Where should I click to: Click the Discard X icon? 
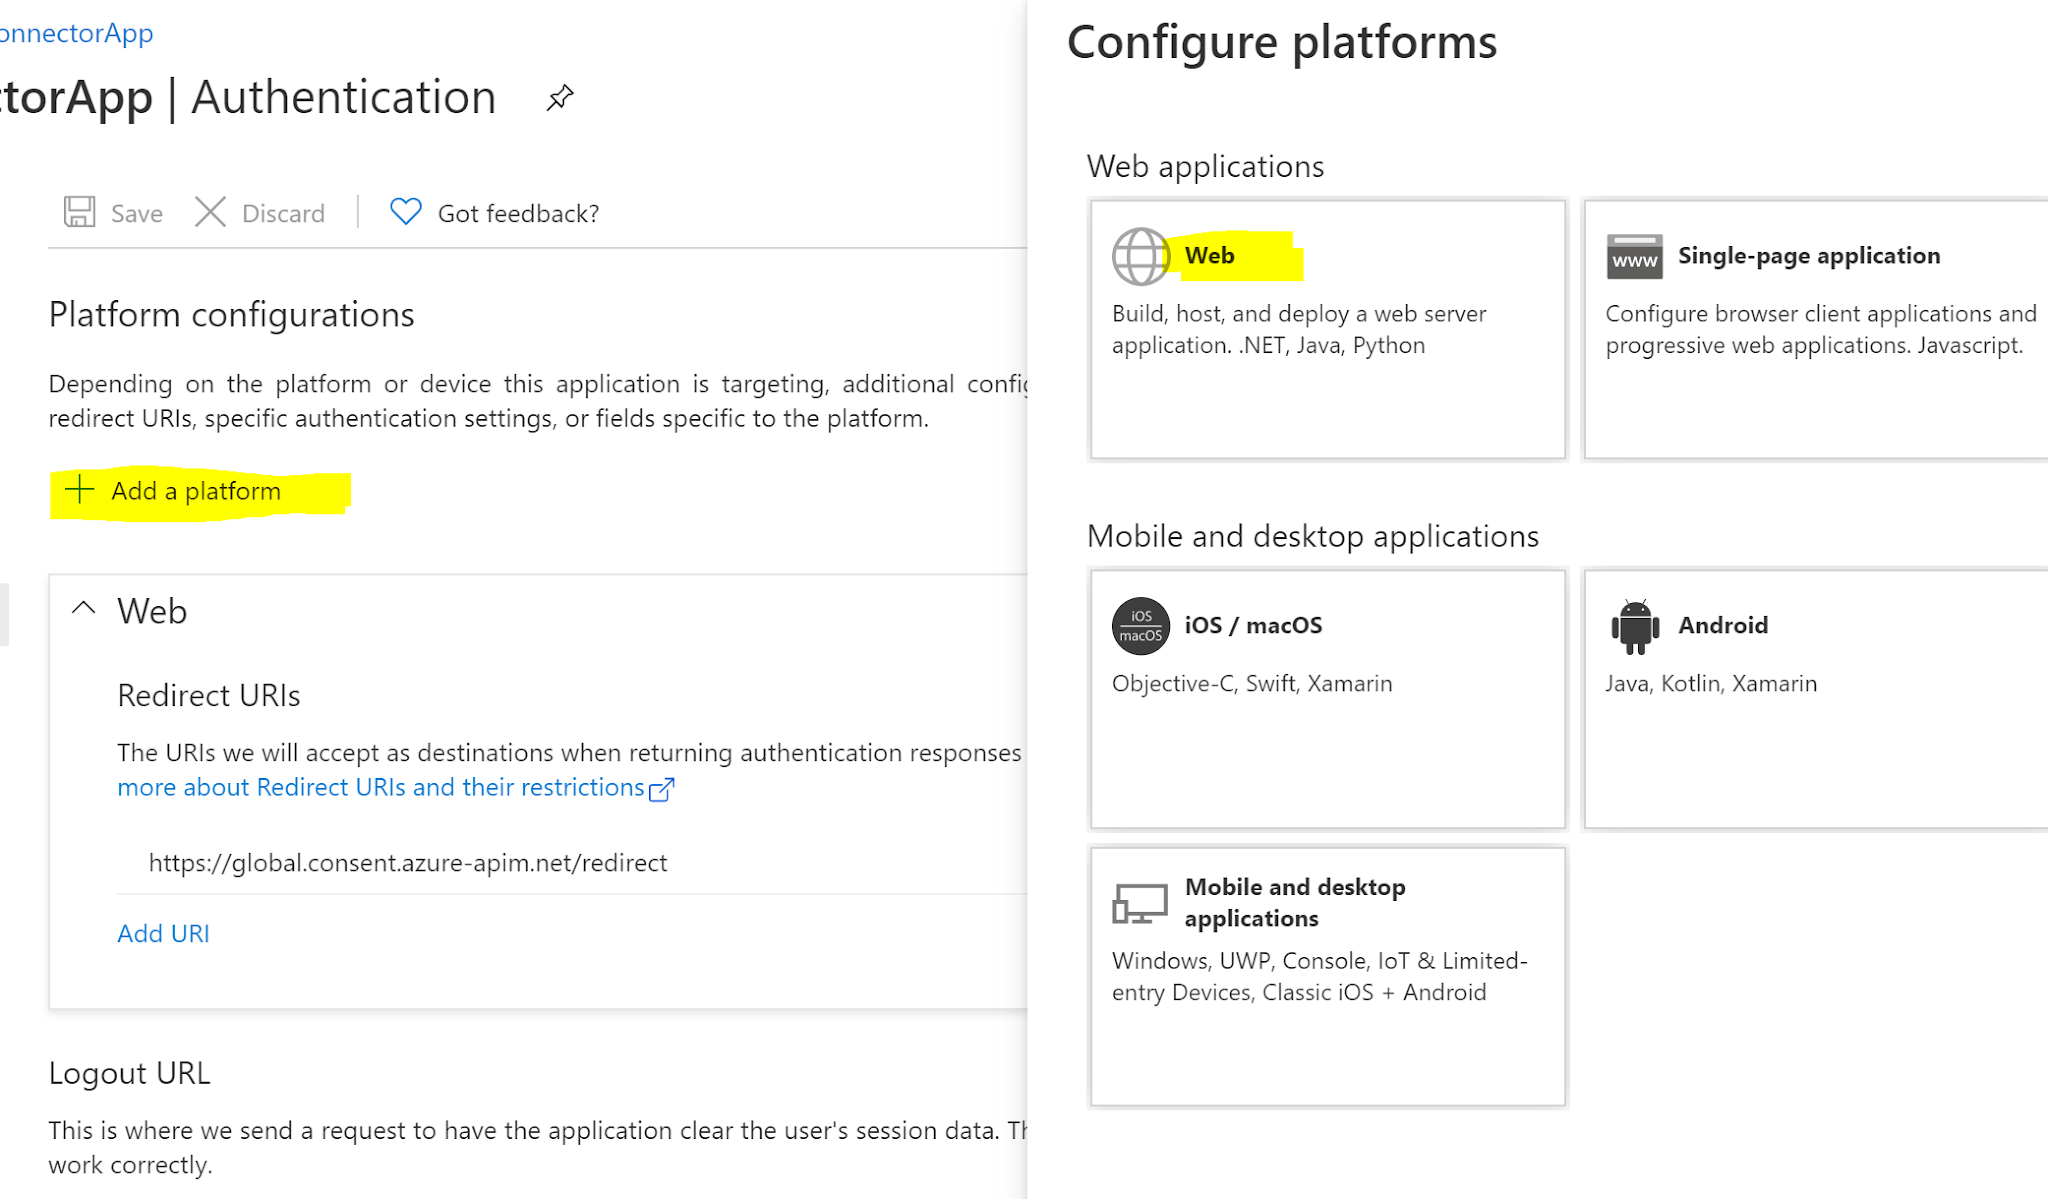point(210,212)
